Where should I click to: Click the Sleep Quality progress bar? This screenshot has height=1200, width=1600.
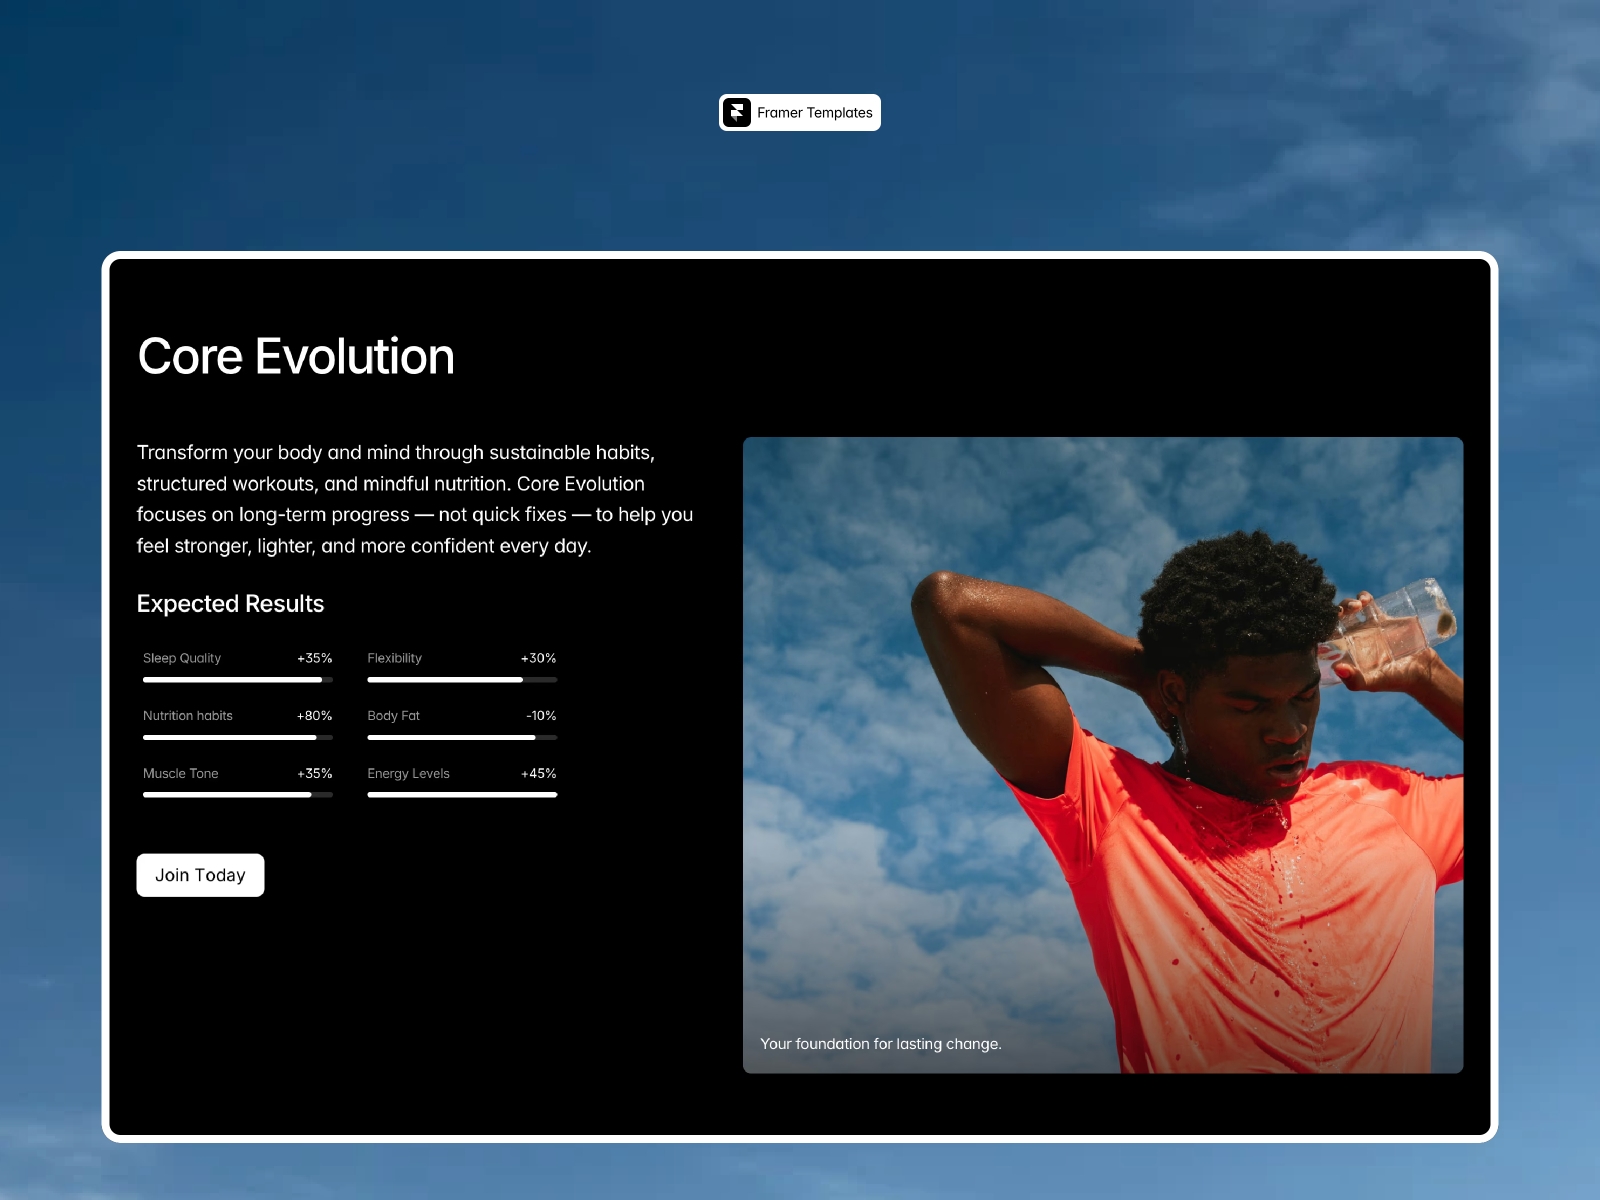(237, 679)
